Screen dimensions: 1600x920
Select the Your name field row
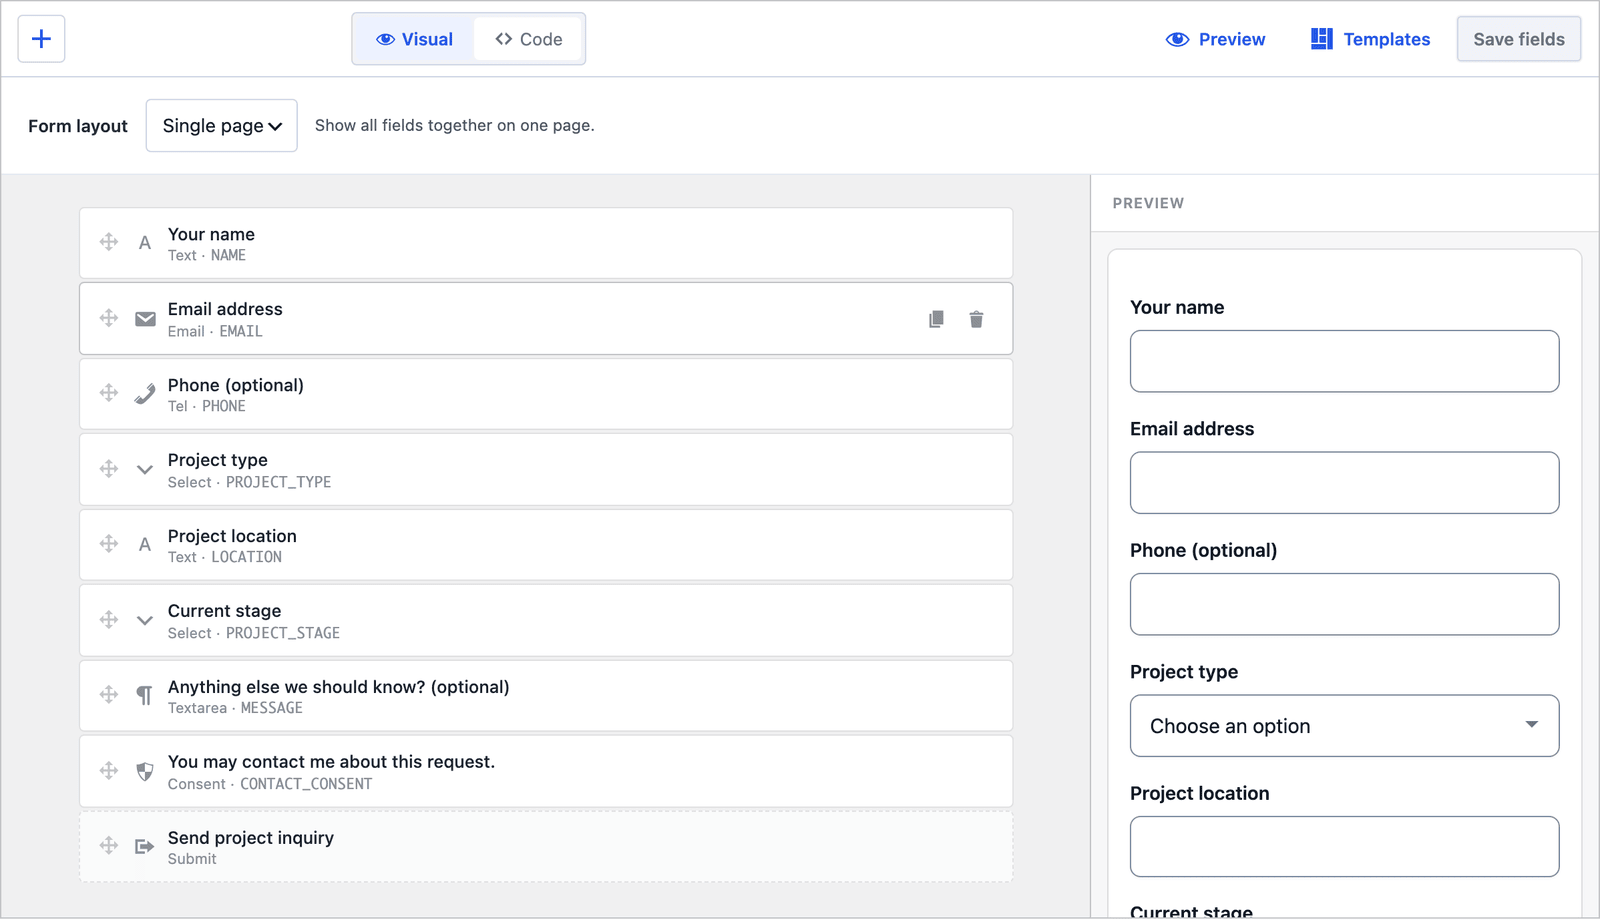tap(546, 243)
